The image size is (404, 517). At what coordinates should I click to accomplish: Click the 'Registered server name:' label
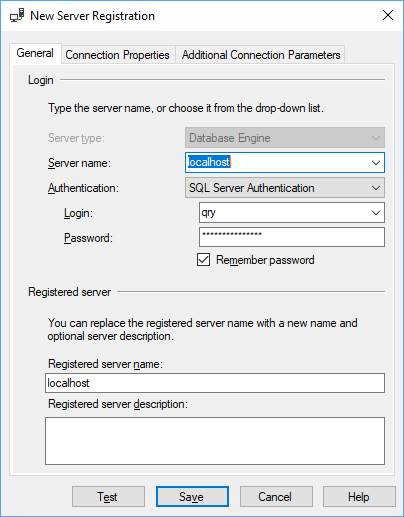pyautogui.click(x=105, y=364)
